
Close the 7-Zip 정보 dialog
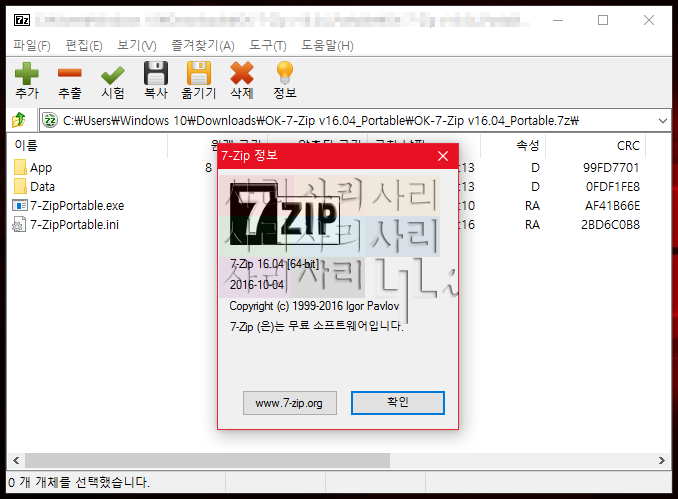pyautogui.click(x=443, y=156)
